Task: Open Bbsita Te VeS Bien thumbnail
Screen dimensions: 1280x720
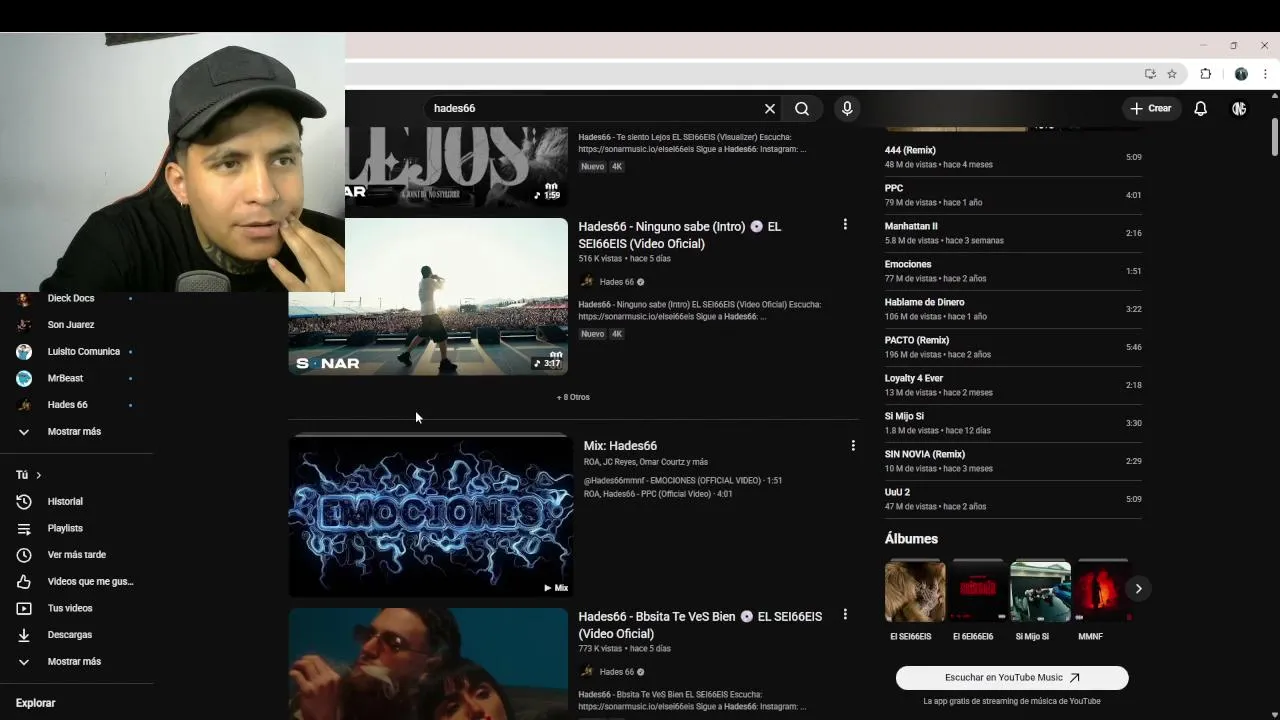Action: 428,664
